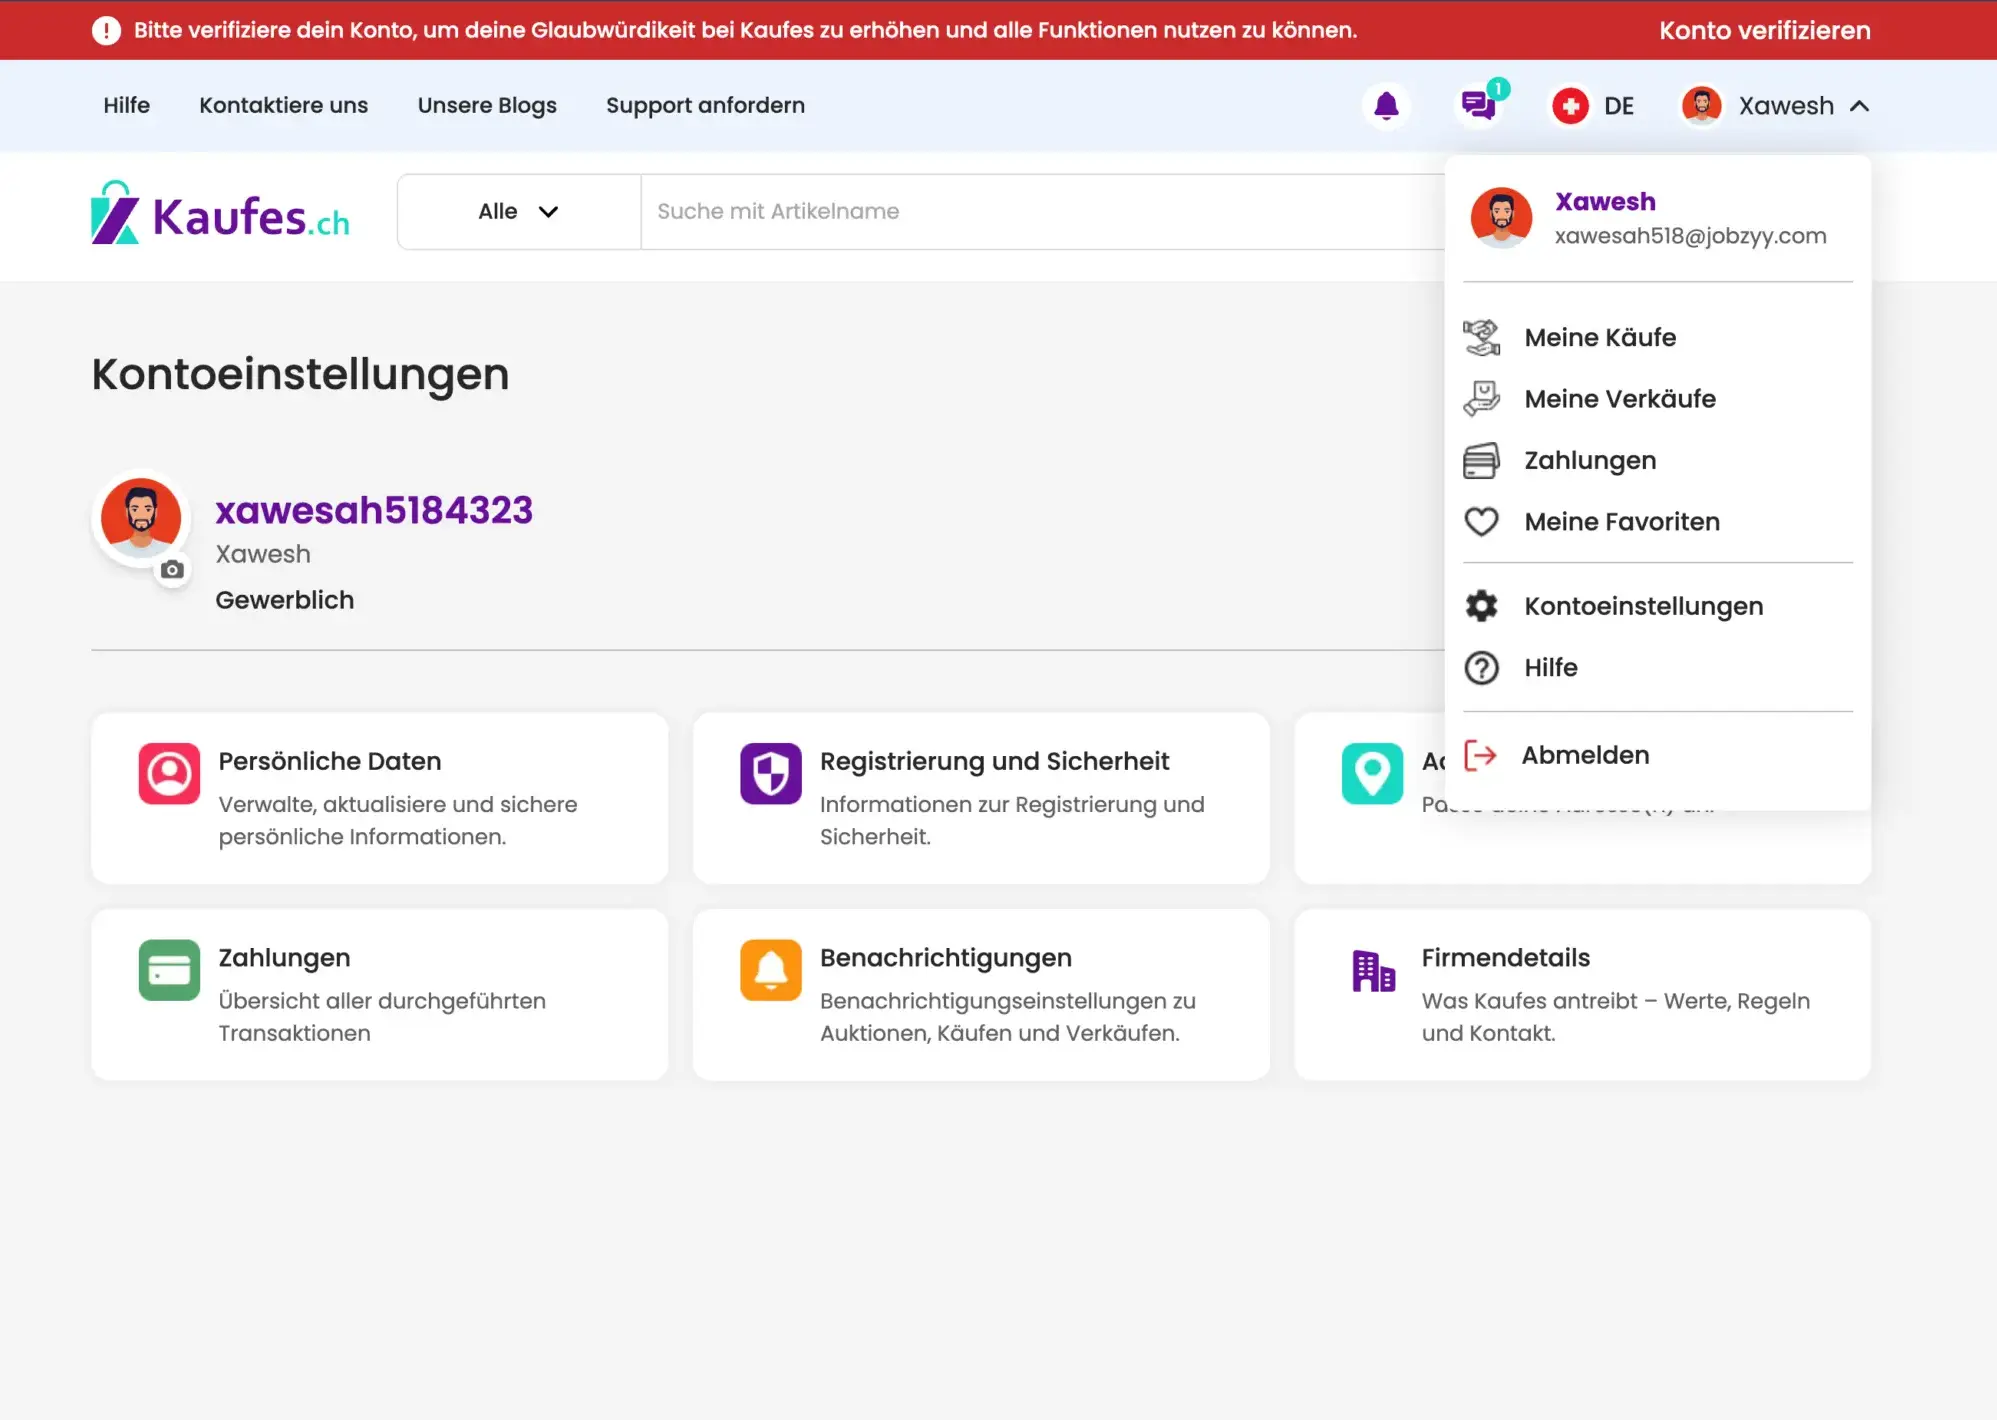The image size is (1997, 1420).
Task: Click the Firmendetails building icon
Action: pos(1372,970)
